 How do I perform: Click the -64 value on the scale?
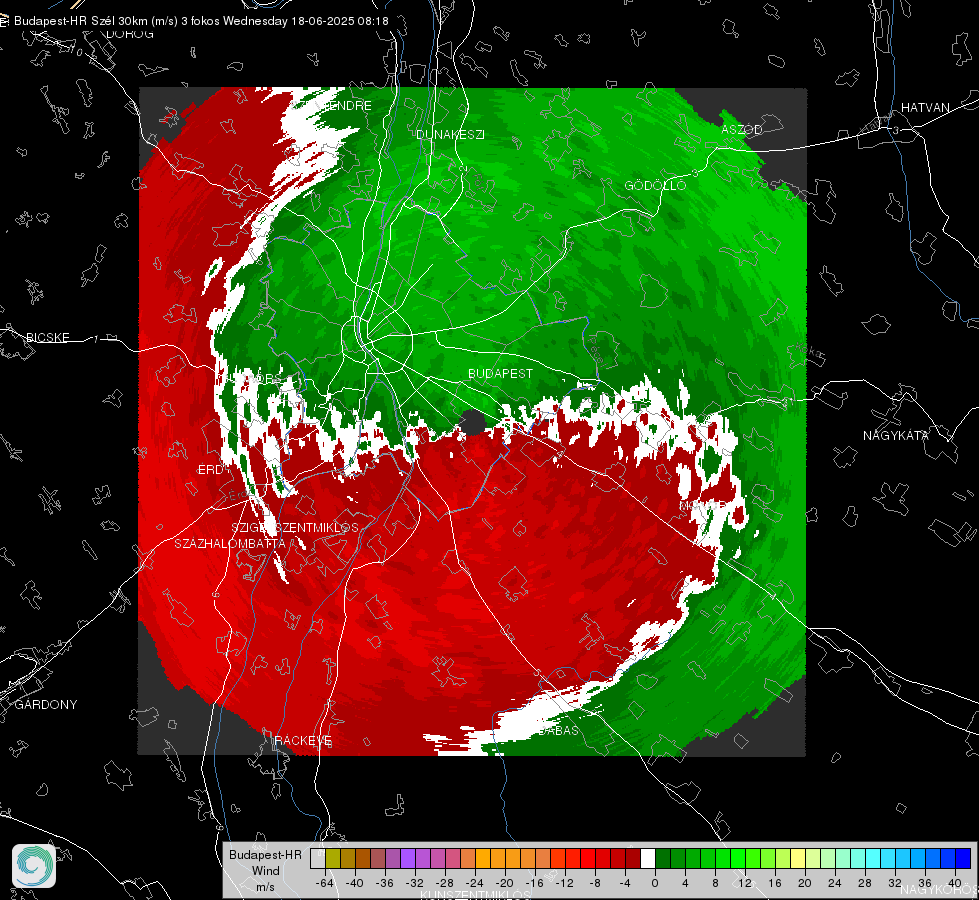pyautogui.click(x=325, y=883)
